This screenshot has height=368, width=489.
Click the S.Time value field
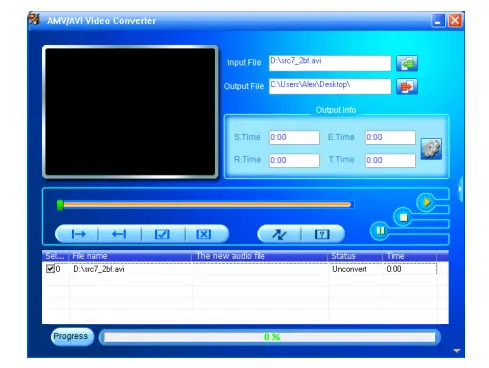tap(294, 137)
